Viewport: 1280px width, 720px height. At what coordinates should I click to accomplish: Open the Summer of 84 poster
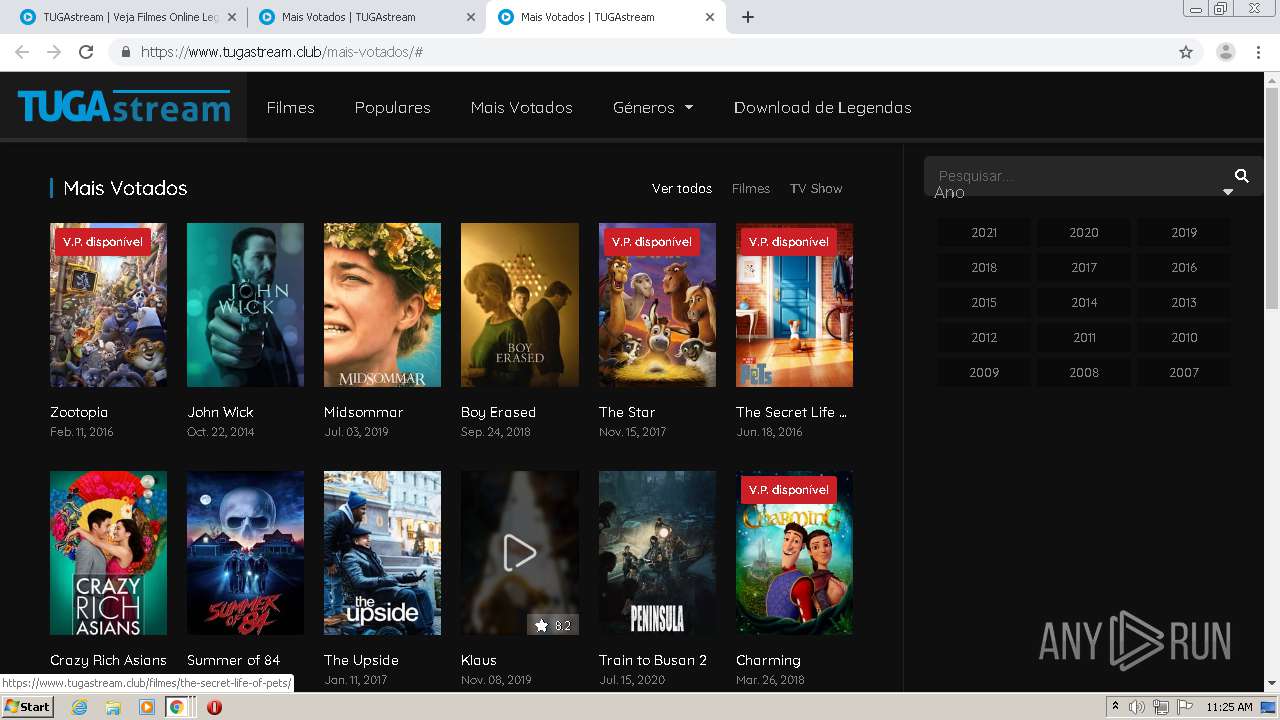245,553
